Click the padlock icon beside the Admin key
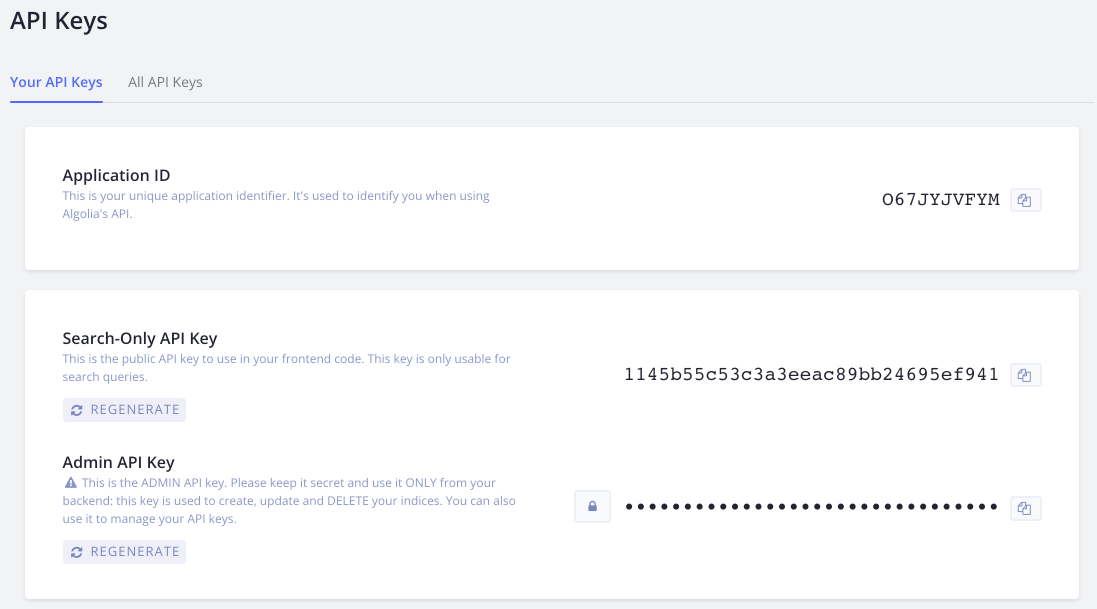 pyautogui.click(x=592, y=506)
